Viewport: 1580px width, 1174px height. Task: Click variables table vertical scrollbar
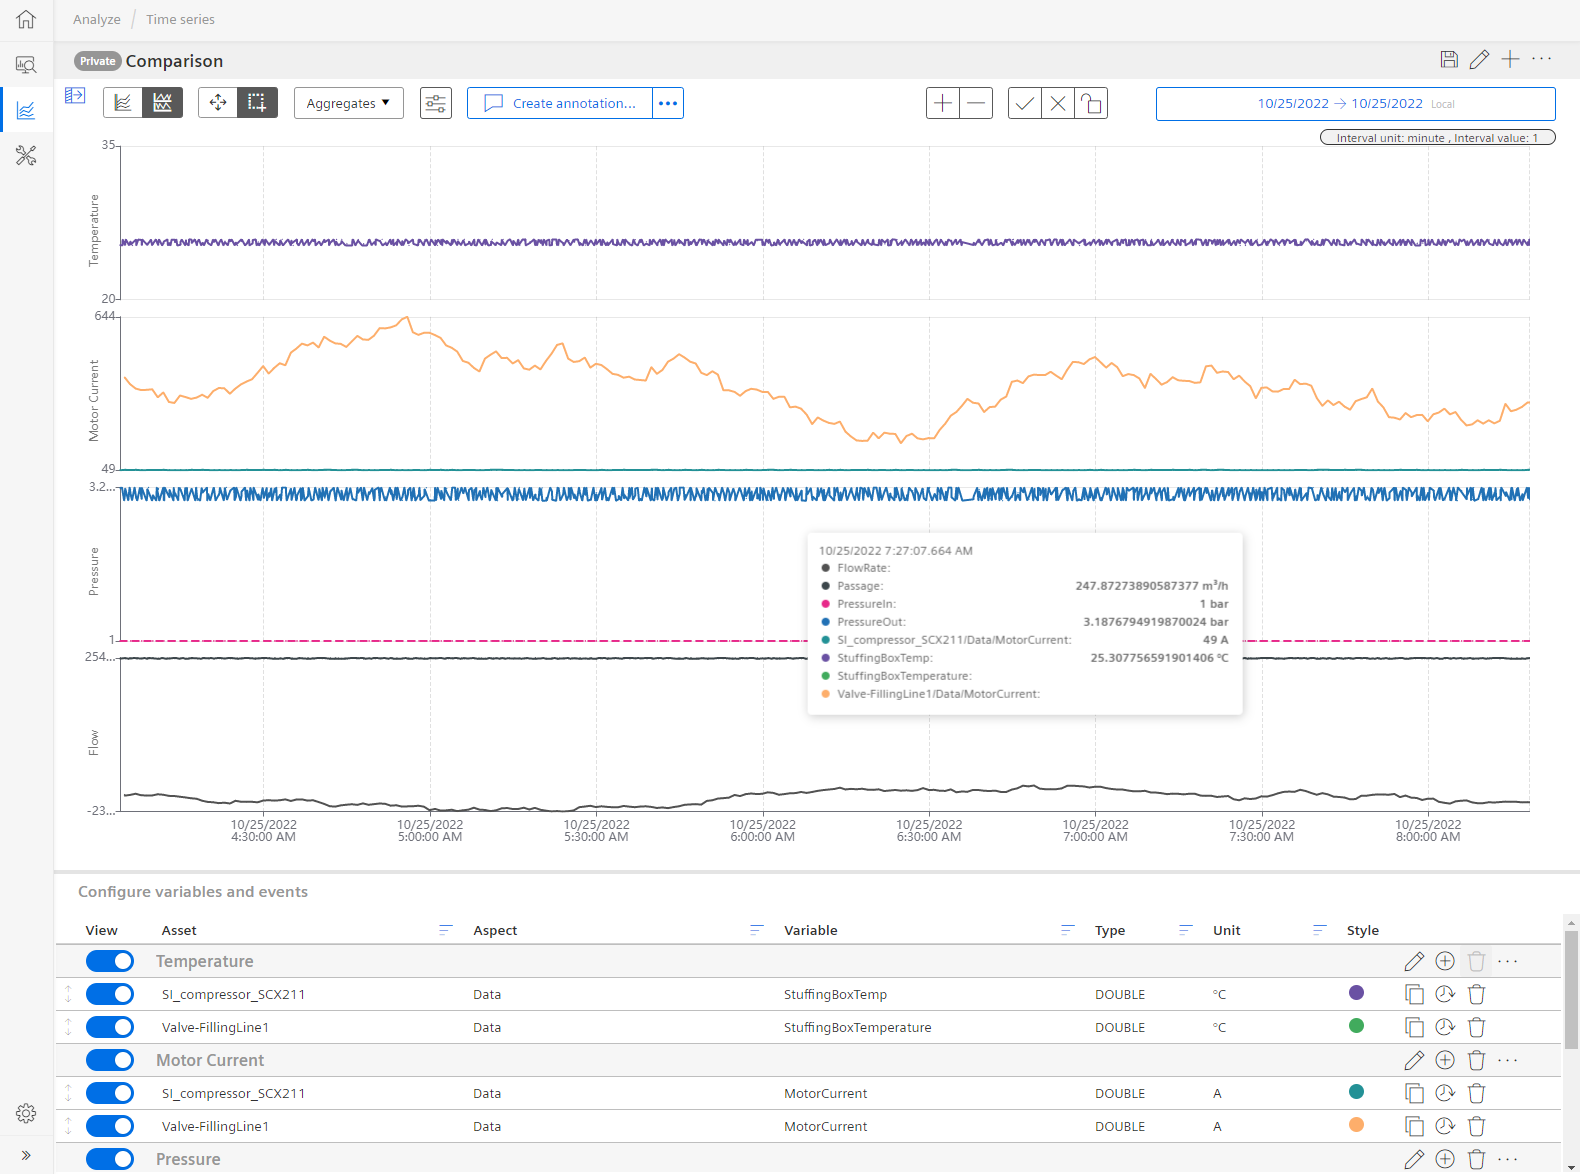tap(1571, 990)
